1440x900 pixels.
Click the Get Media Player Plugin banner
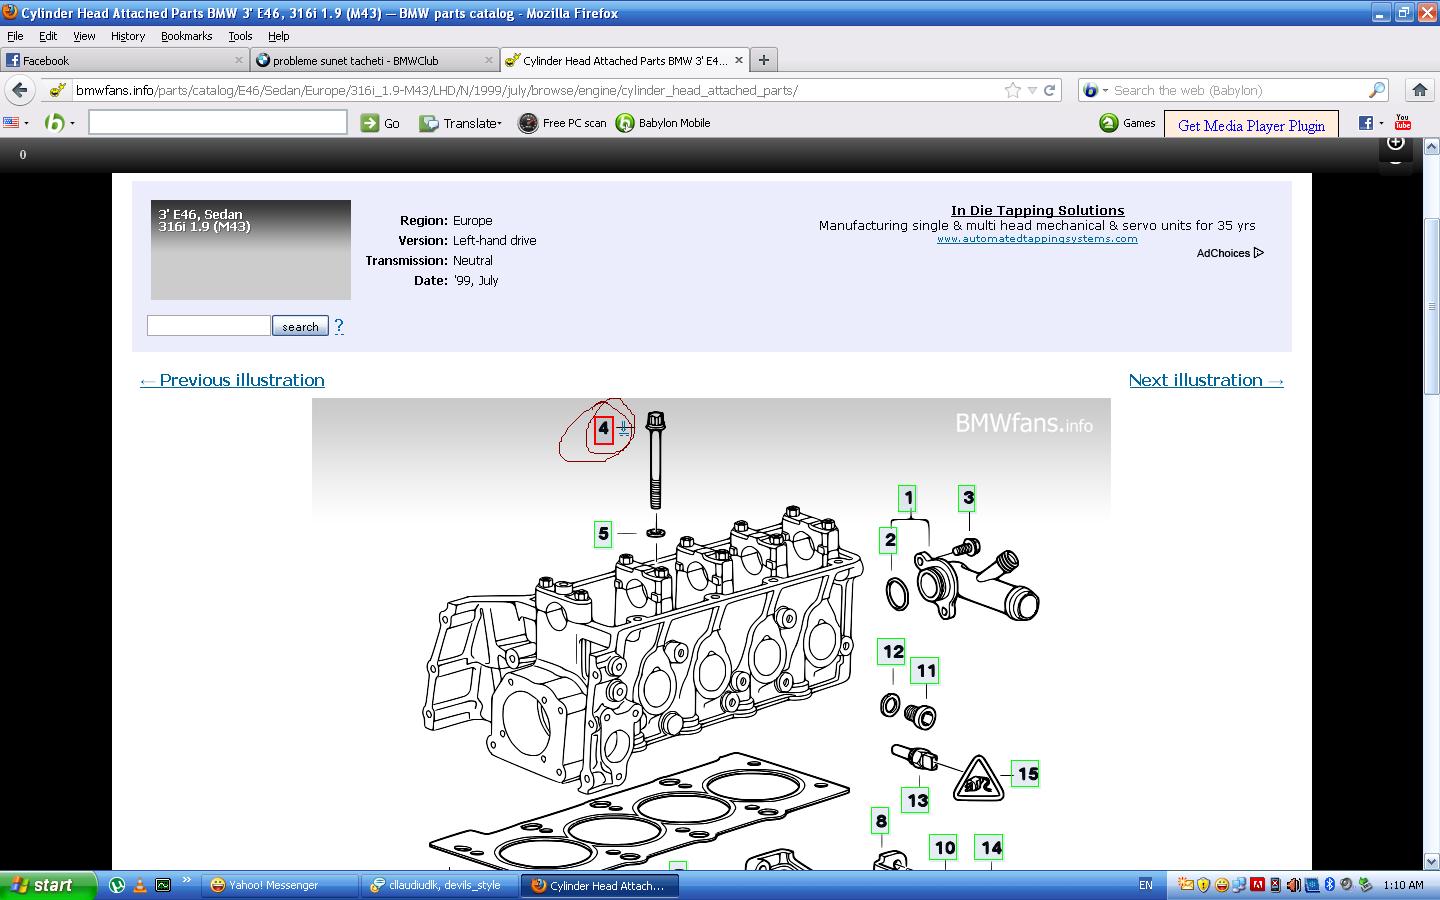(x=1251, y=125)
